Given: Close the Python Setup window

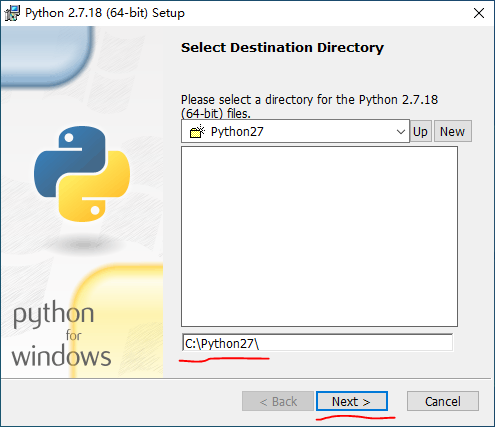Looking at the screenshot, I should [x=479, y=13].
